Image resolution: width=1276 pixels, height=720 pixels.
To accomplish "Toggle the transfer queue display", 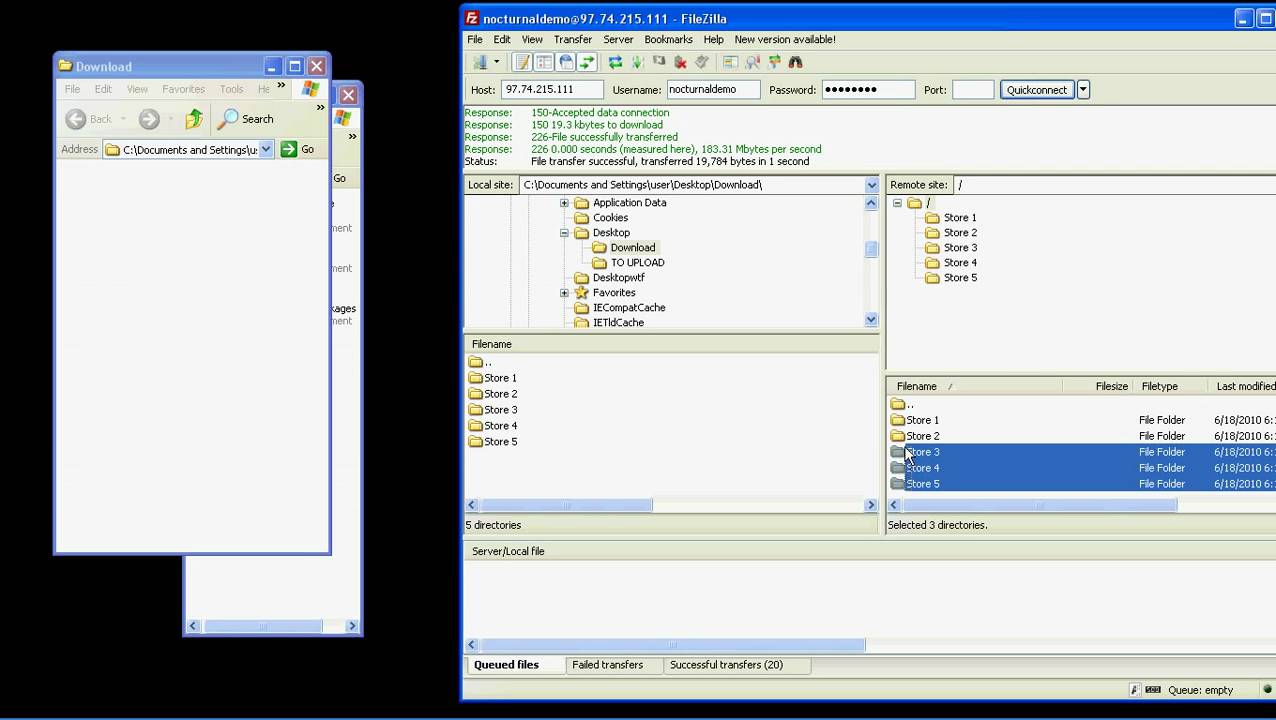I will click(588, 62).
